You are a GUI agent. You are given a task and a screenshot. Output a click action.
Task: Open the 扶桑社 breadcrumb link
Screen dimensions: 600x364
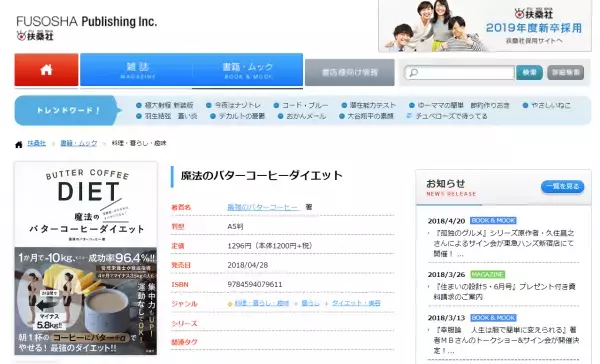click(x=36, y=143)
